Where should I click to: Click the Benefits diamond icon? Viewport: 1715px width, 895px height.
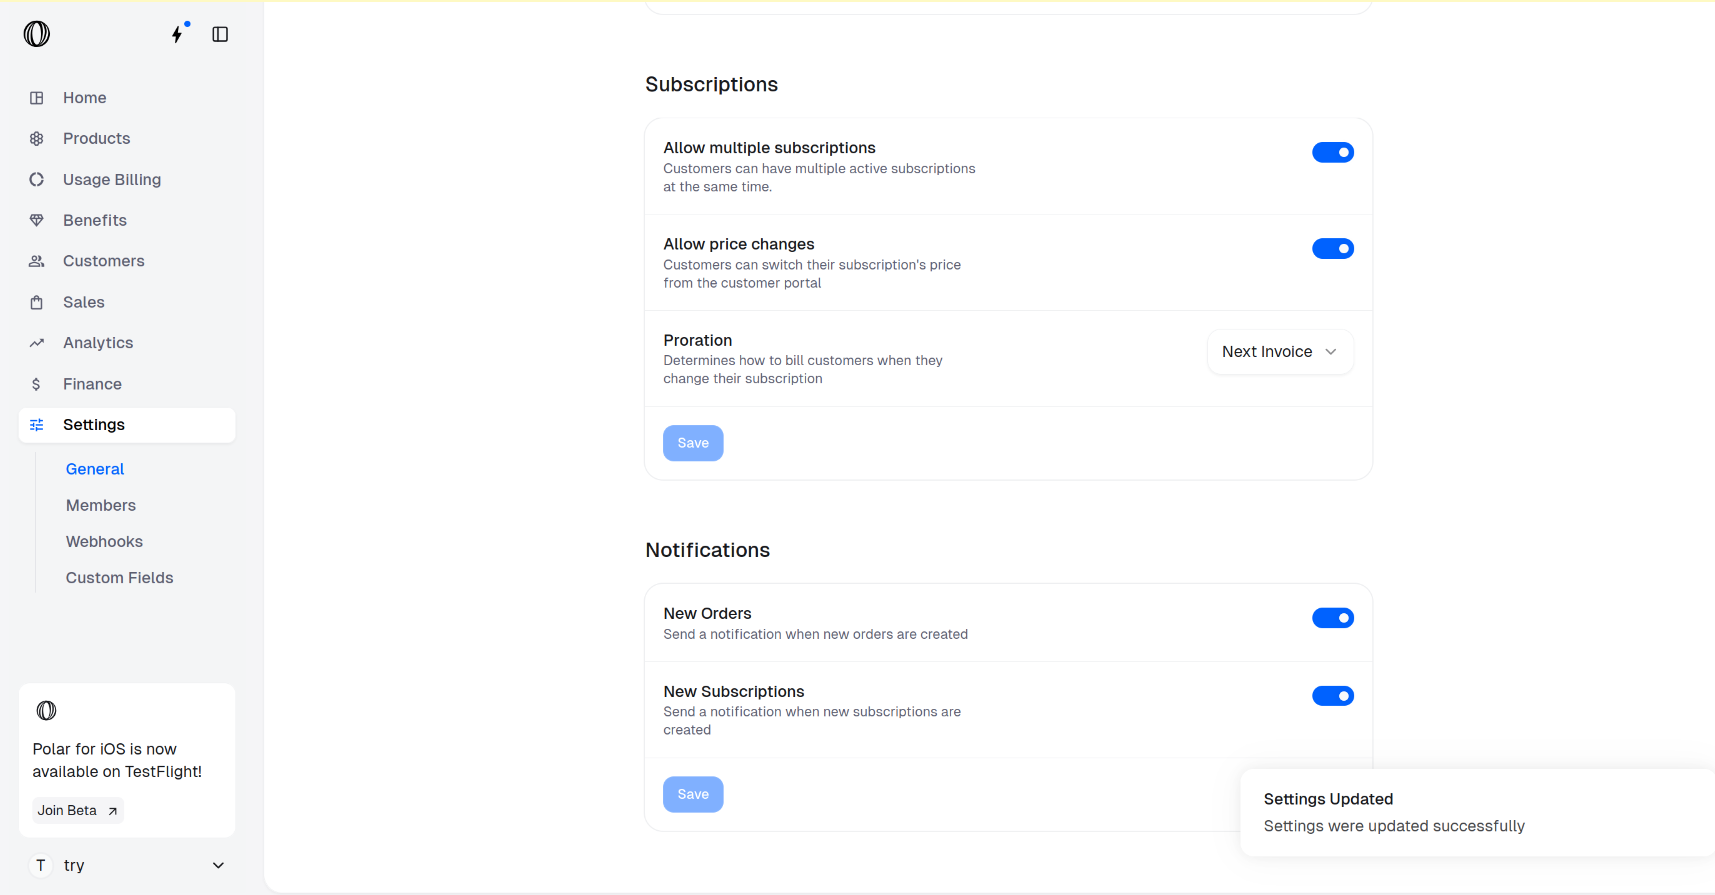point(37,220)
